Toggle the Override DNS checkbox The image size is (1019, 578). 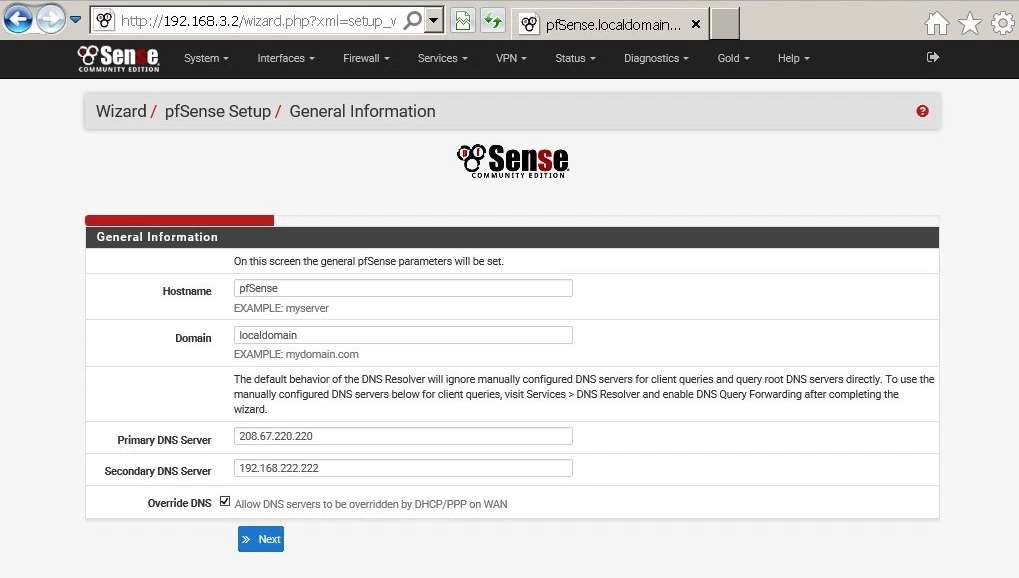coord(225,501)
